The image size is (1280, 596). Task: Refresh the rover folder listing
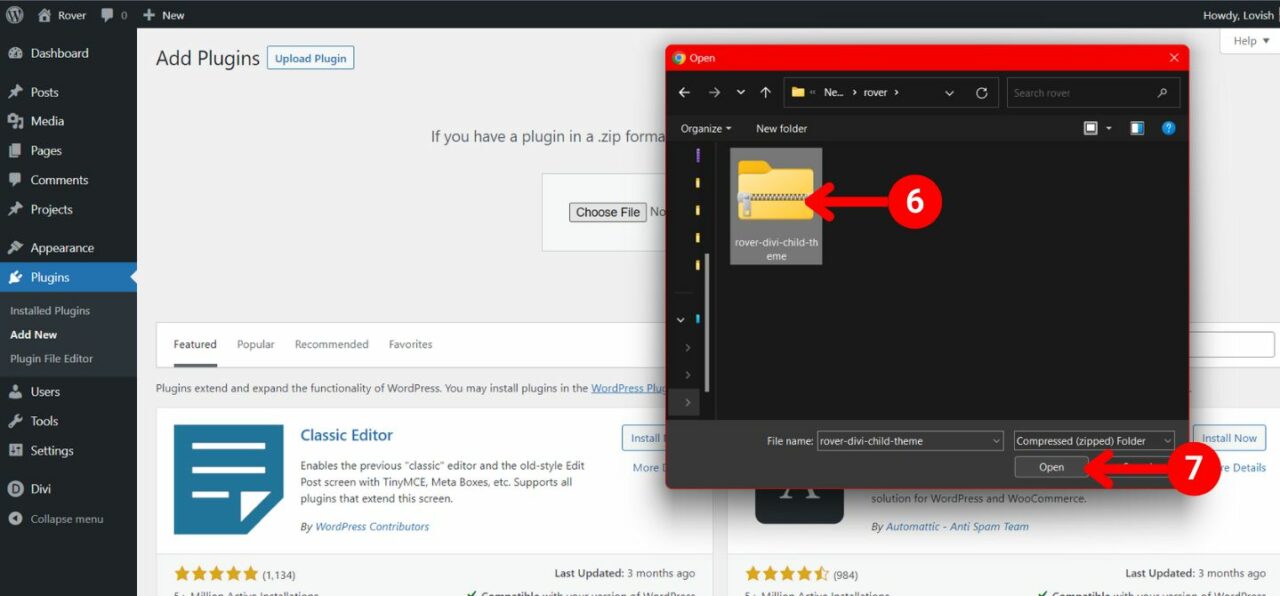tap(981, 93)
